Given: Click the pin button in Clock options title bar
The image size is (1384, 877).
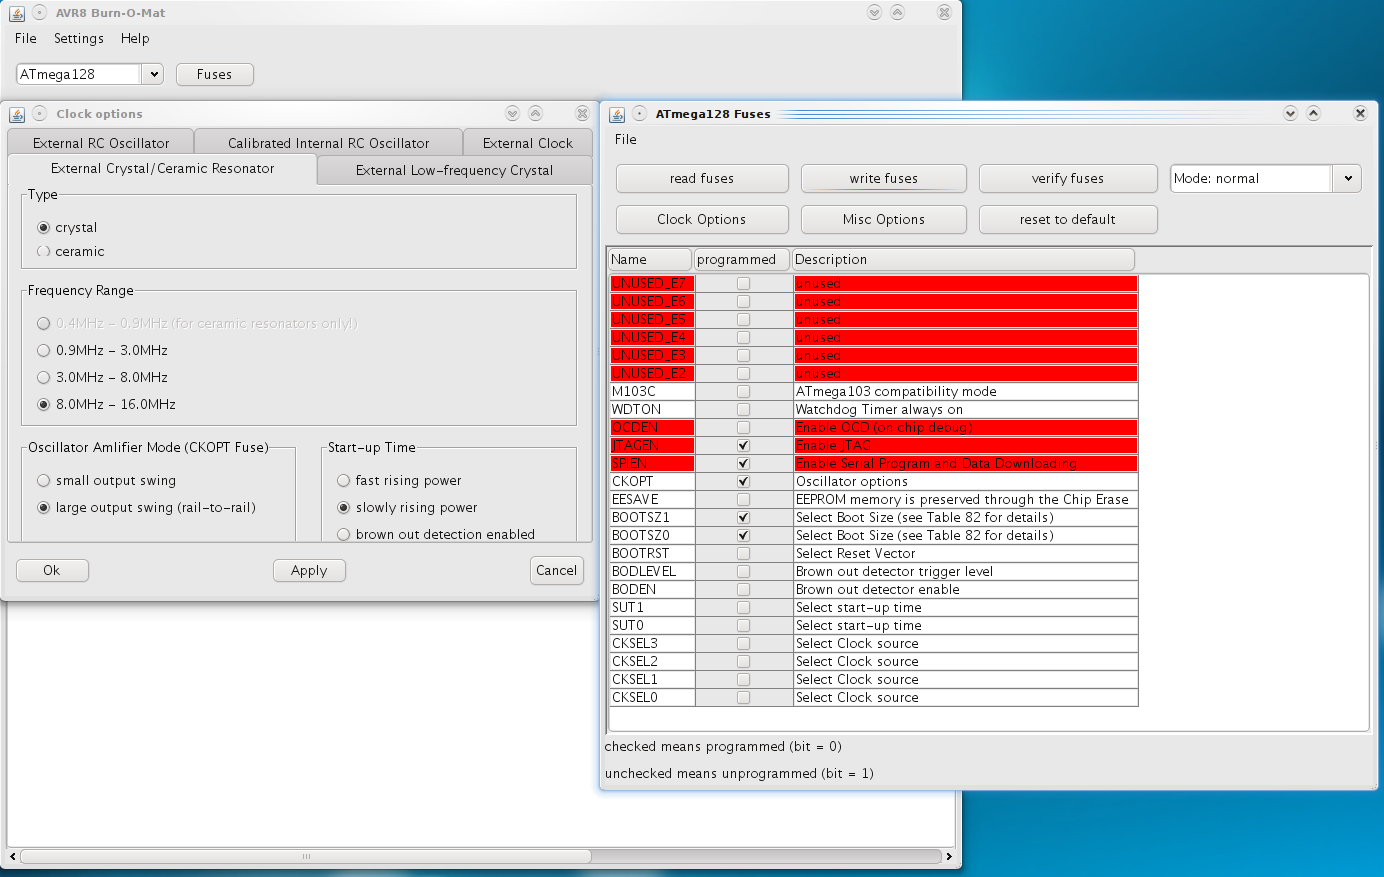Looking at the screenshot, I should tap(40, 114).
